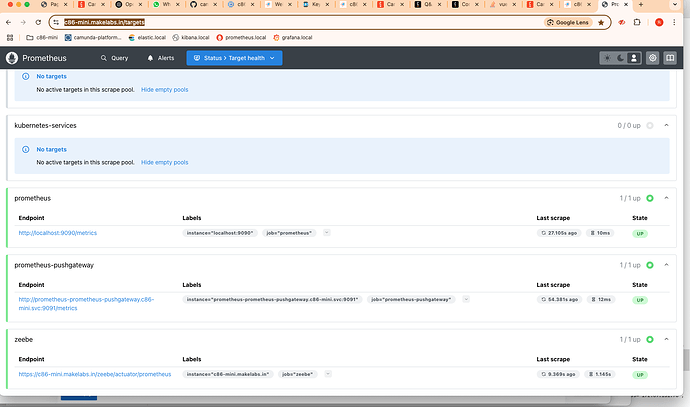
Task: Click Hide empty pools under kubernetes-services
Action: [x=165, y=162]
